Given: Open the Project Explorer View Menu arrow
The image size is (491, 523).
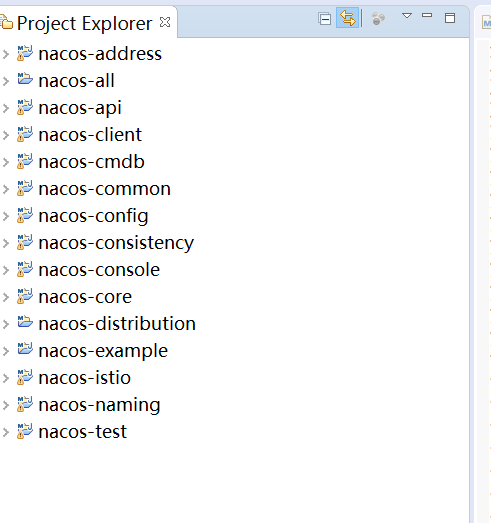Looking at the screenshot, I should point(407,15).
